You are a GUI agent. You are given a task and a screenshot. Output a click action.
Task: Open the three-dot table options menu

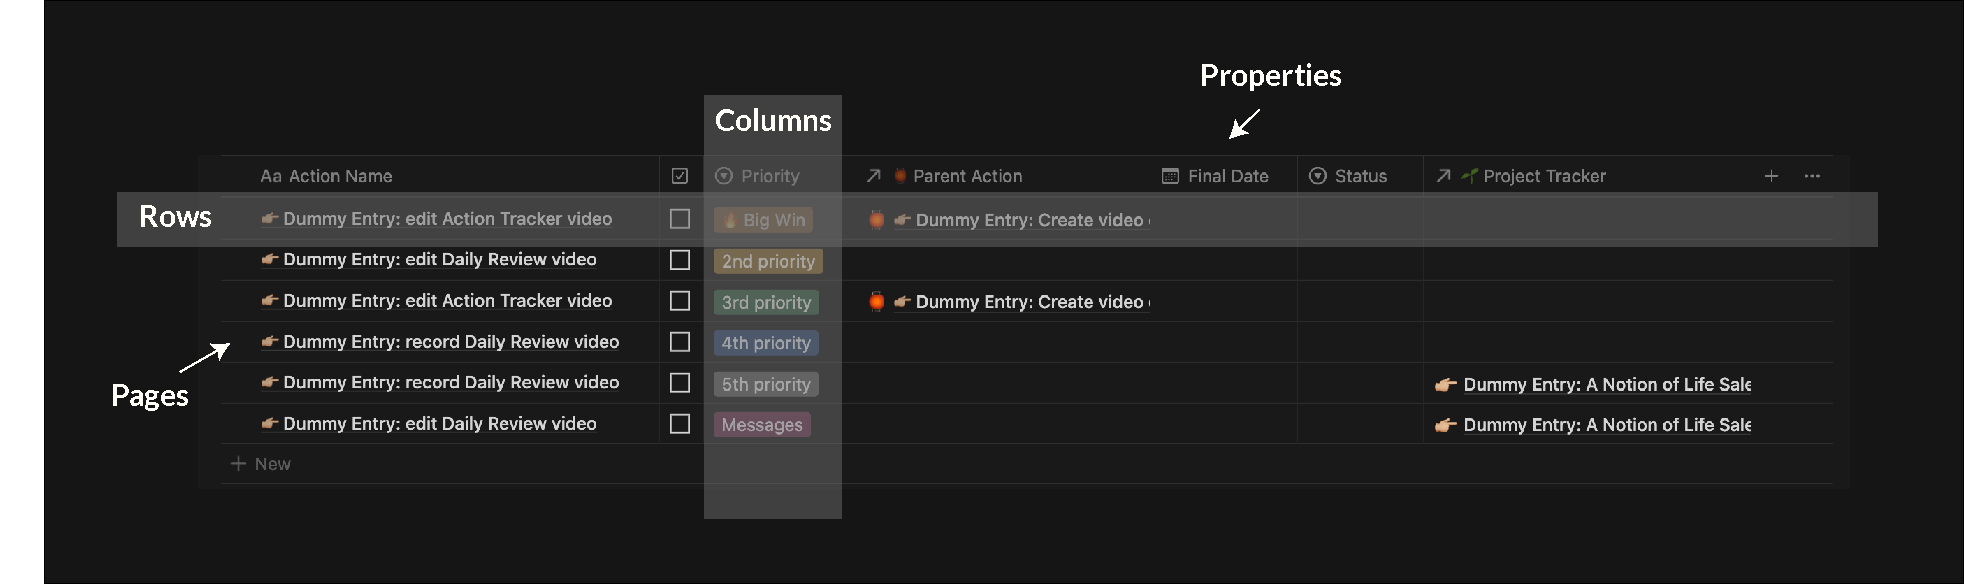tap(1812, 176)
